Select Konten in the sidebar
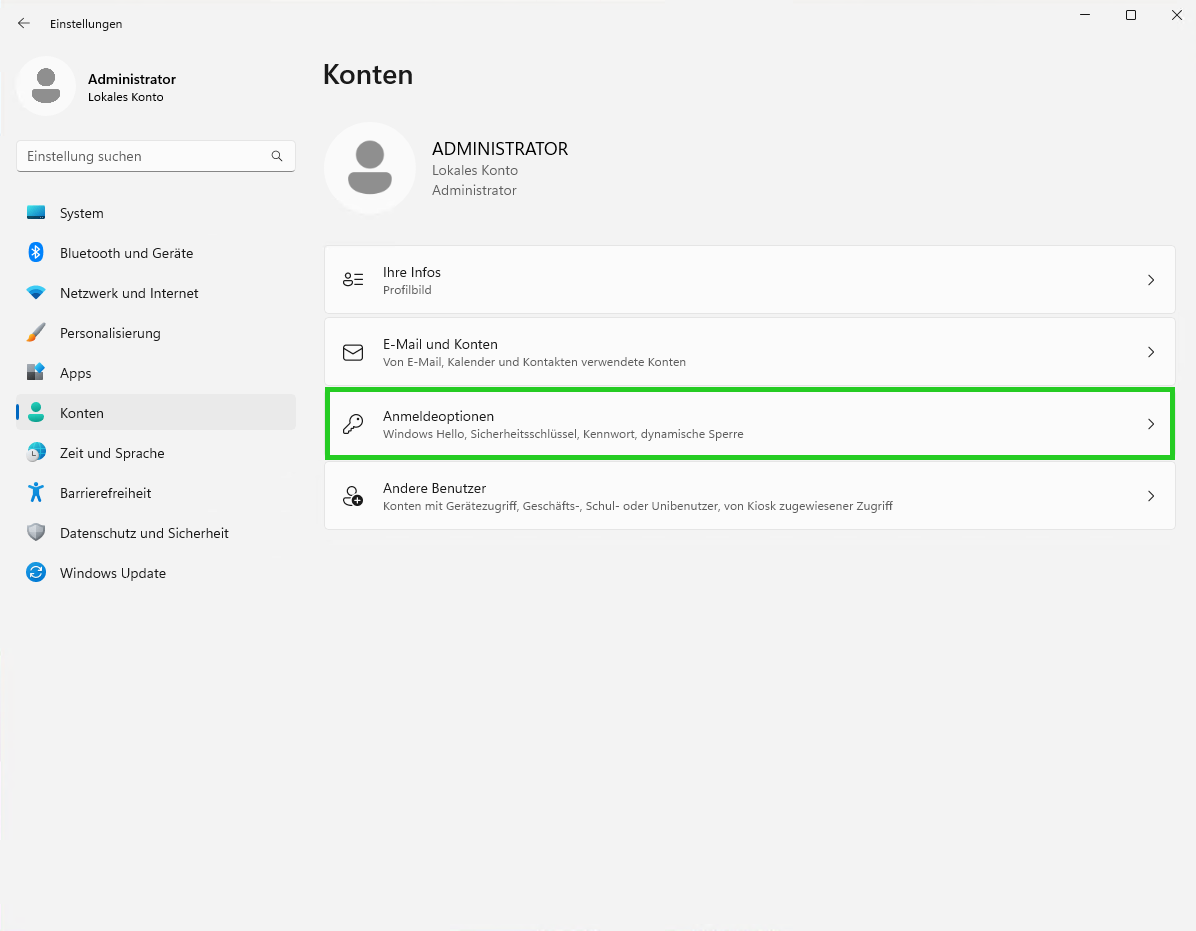1196x931 pixels. tap(82, 413)
